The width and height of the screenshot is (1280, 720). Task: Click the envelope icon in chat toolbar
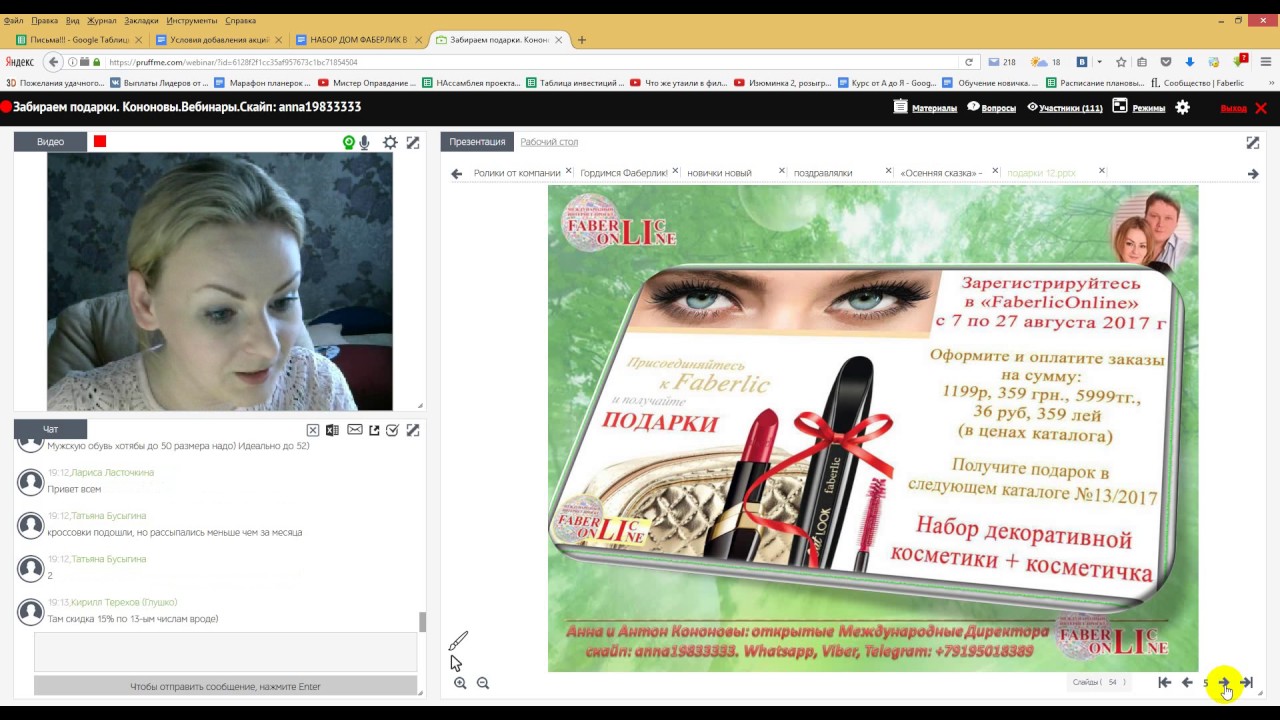point(355,430)
